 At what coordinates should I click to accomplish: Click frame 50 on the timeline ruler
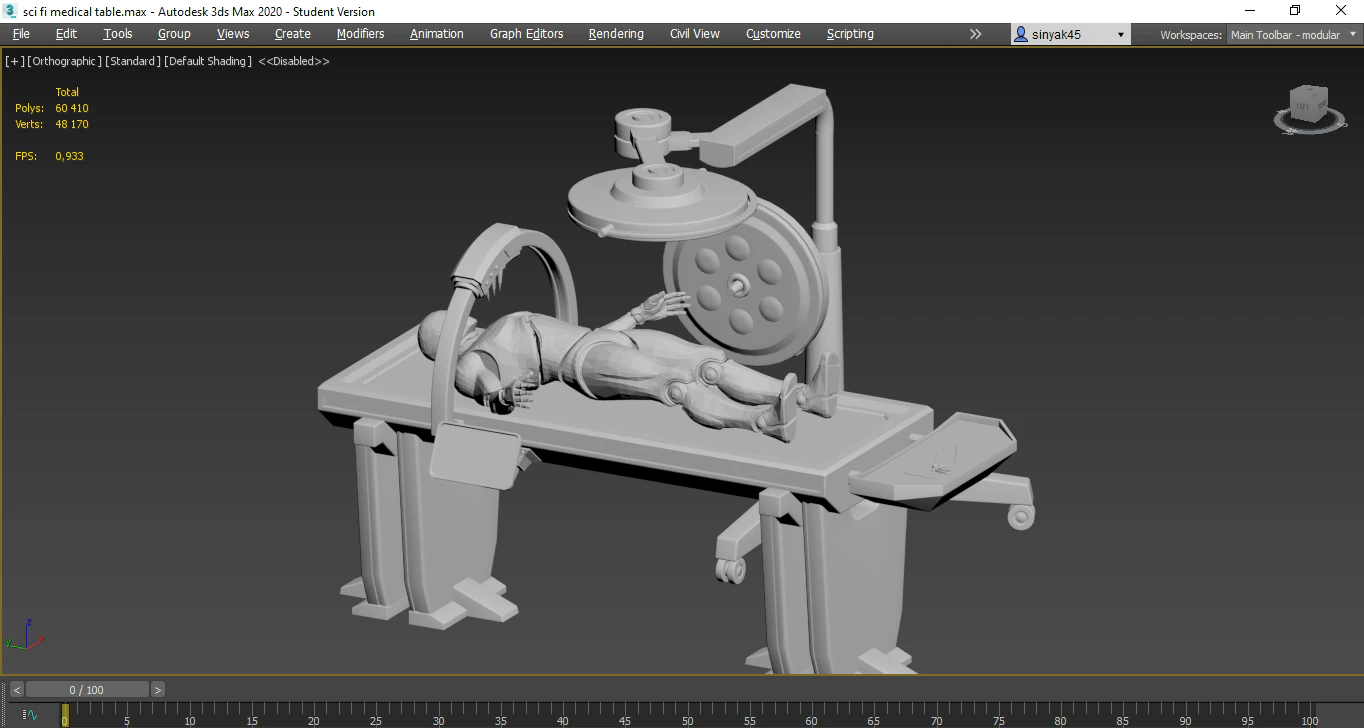point(687,716)
